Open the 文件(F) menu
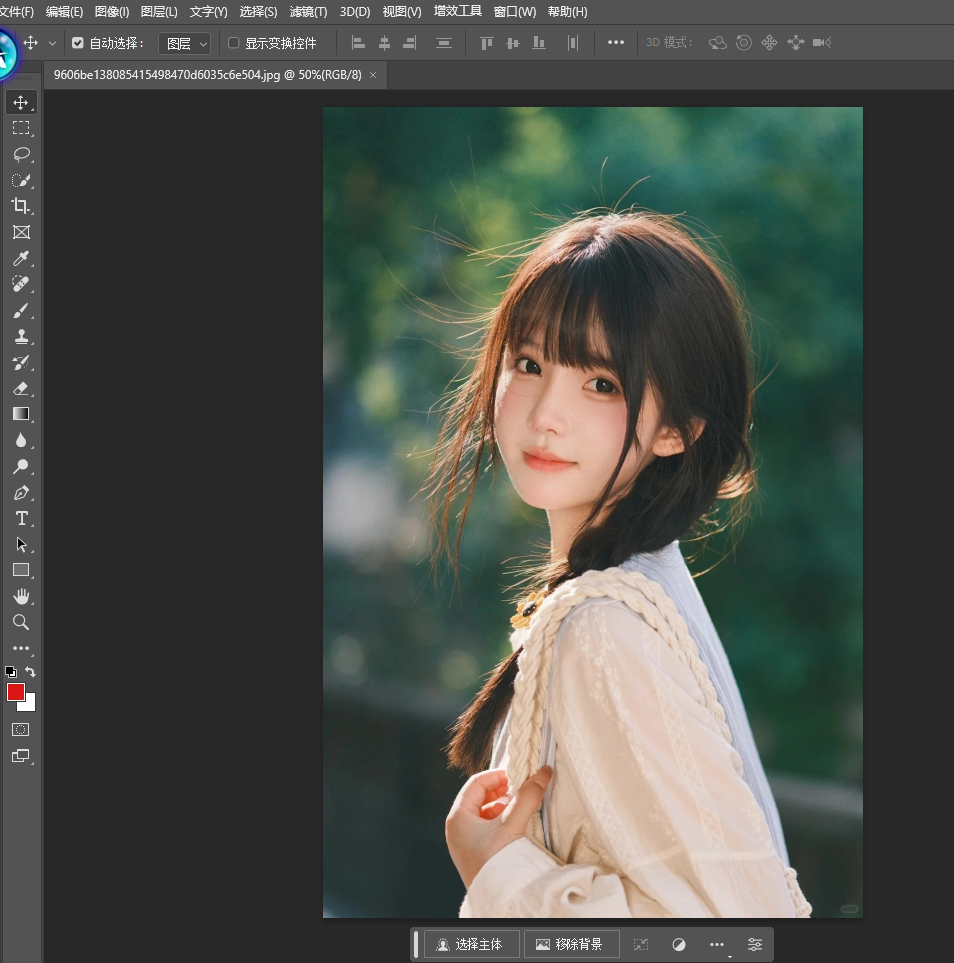 click(17, 12)
